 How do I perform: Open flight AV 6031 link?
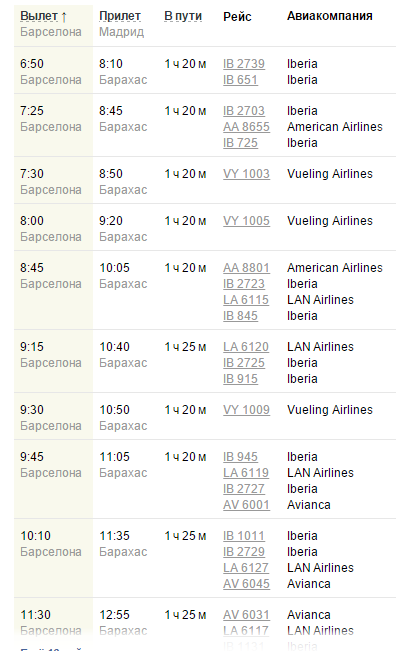pyautogui.click(x=246, y=615)
